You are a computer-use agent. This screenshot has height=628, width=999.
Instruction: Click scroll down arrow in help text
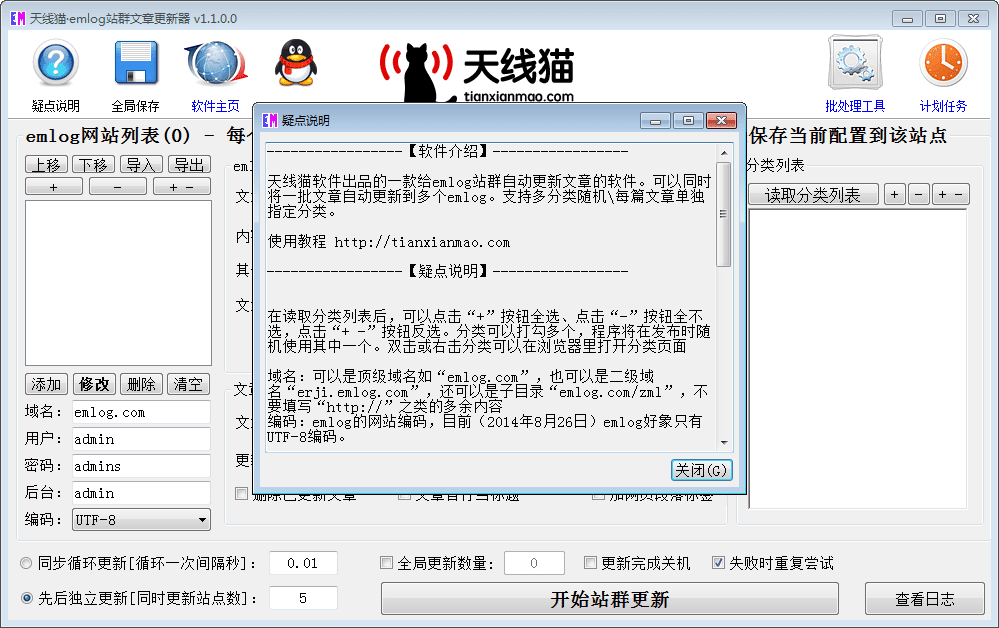(724, 443)
